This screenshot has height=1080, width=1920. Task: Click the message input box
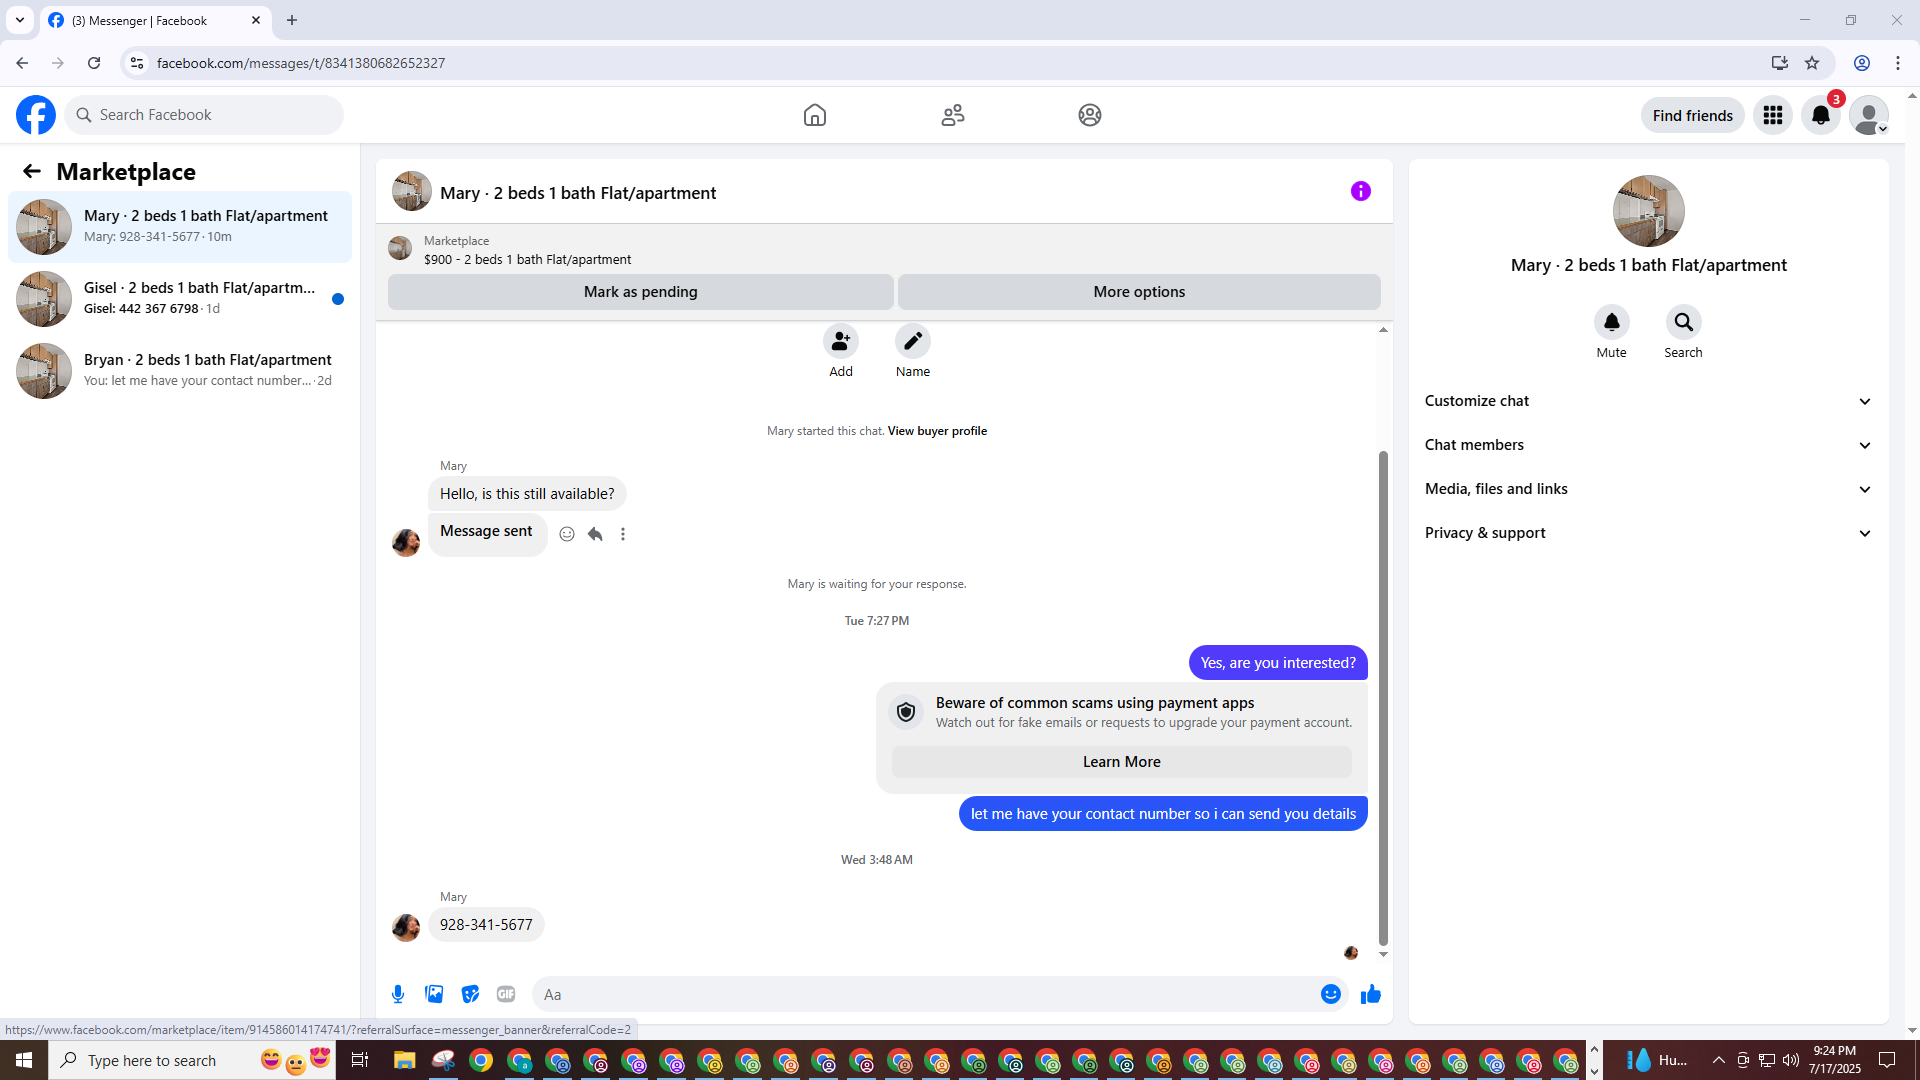pyautogui.click(x=925, y=994)
